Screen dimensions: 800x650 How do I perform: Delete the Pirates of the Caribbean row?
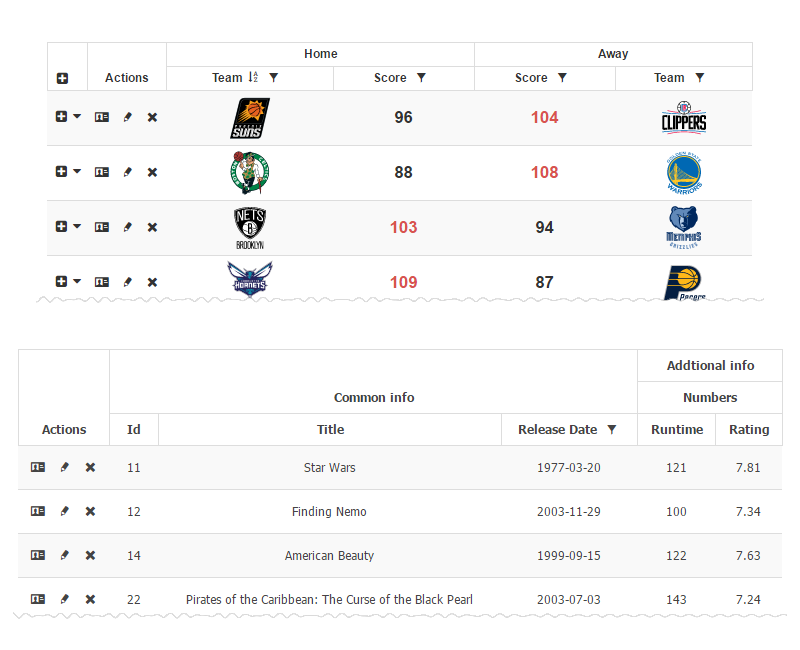pyautogui.click(x=90, y=599)
